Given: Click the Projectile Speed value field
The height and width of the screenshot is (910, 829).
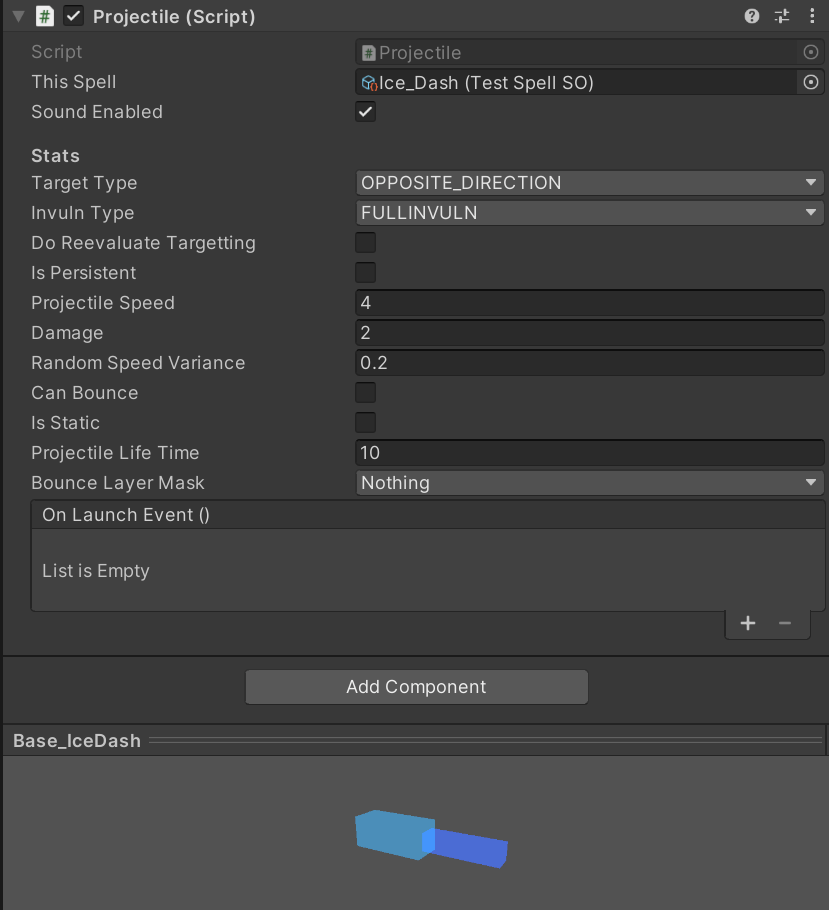Looking at the screenshot, I should point(590,302).
